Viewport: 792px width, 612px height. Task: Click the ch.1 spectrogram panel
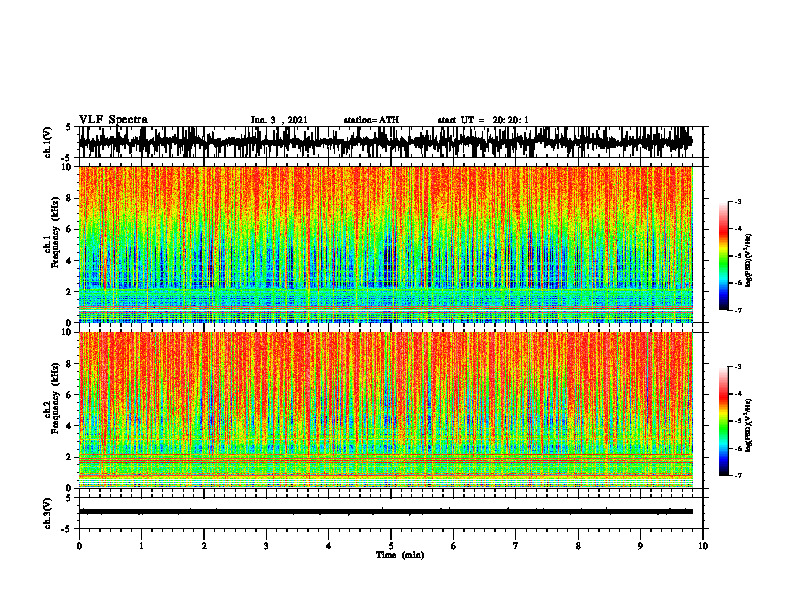tap(385, 244)
